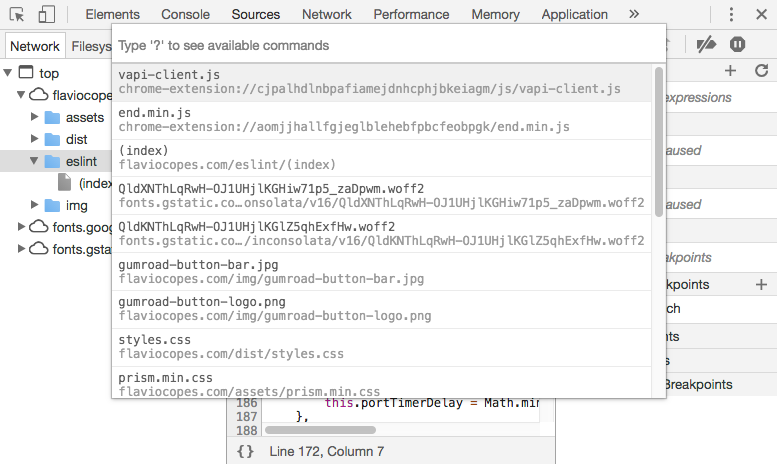The height and width of the screenshot is (464, 777).
Task: Add an XHR/fetch breakpoint with the plus icon
Action: coord(762,285)
